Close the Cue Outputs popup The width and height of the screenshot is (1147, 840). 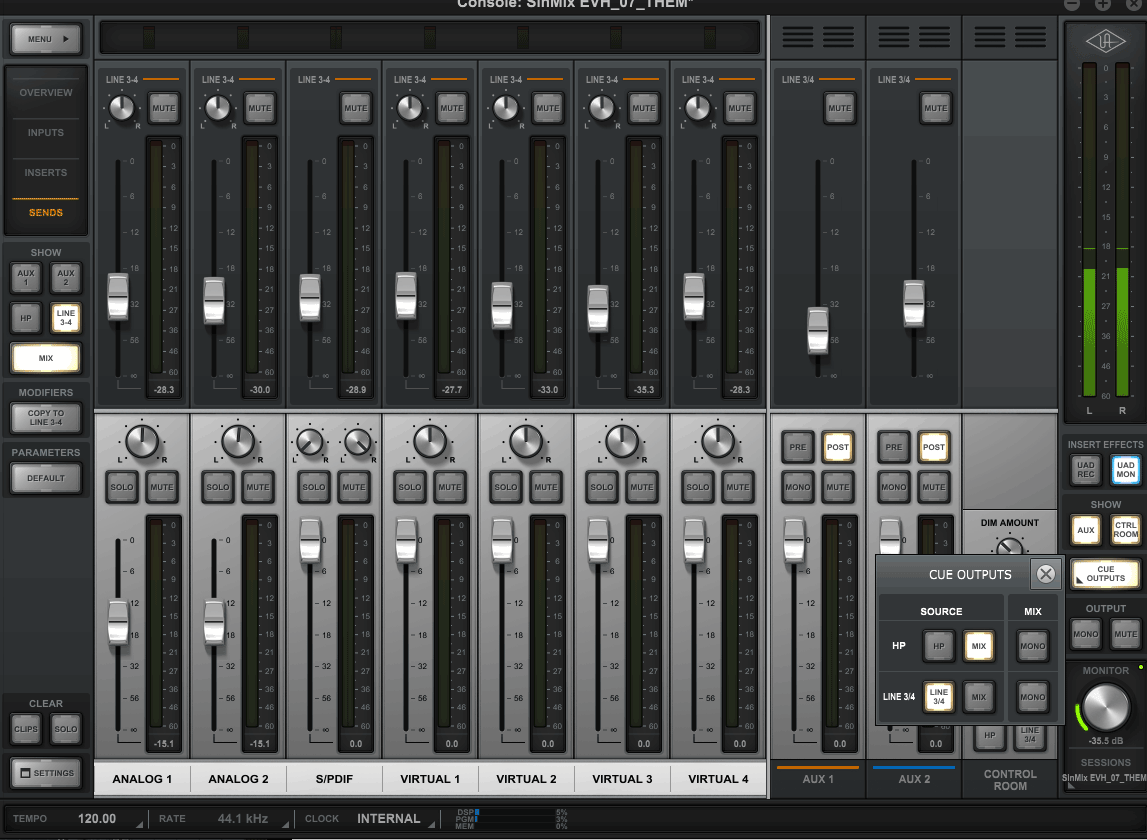1045,574
